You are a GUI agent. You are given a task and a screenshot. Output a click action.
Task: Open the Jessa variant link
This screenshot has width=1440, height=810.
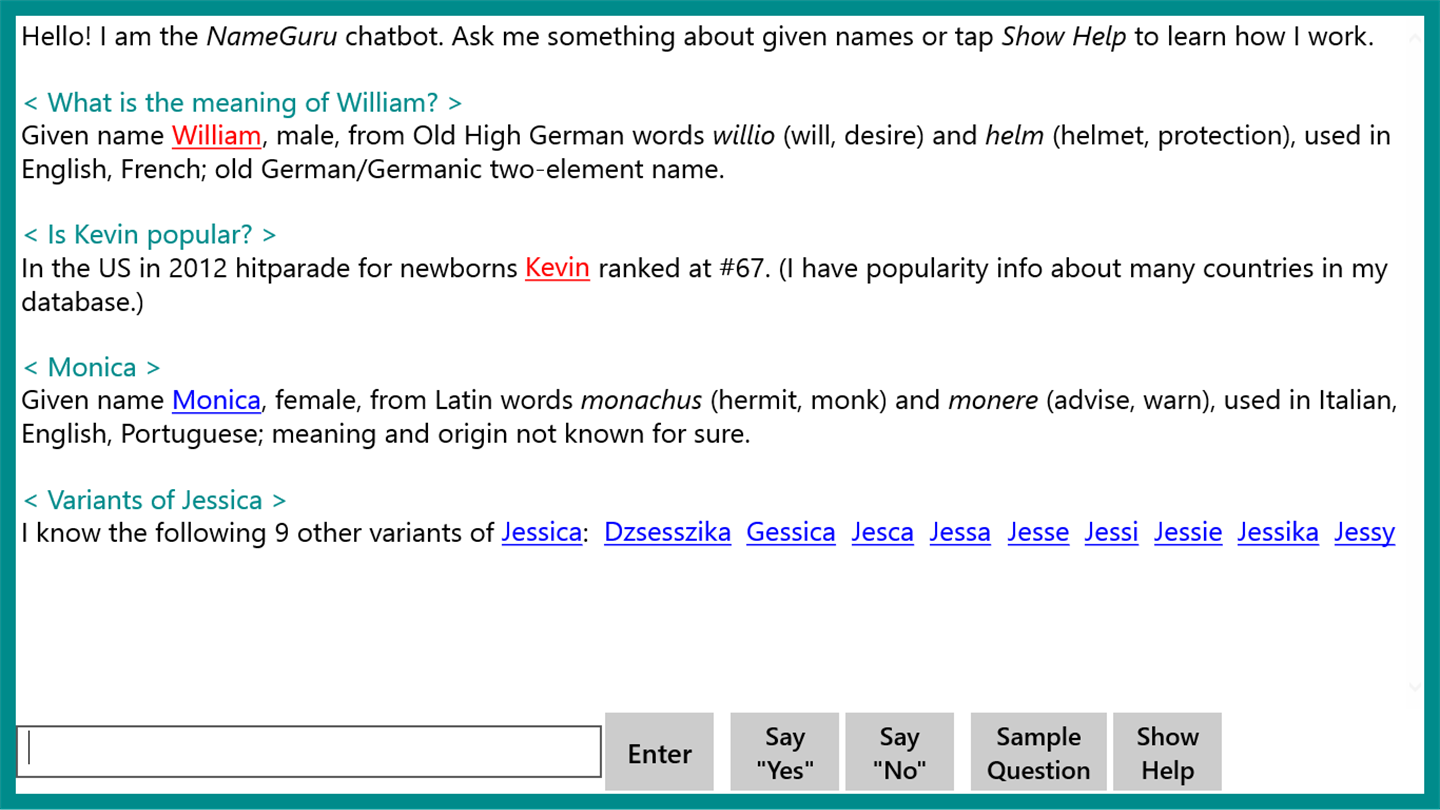[x=960, y=533]
